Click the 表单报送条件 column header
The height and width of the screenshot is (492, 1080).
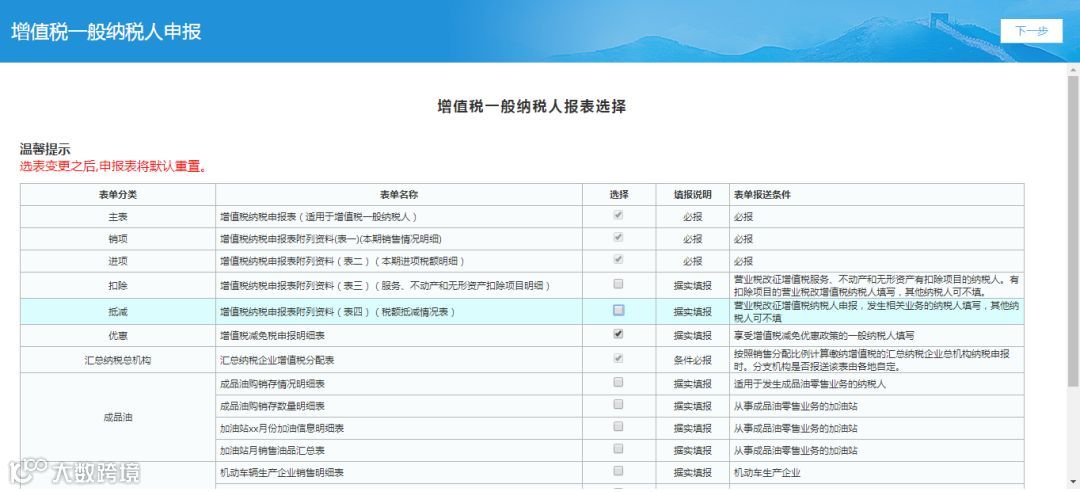click(877, 195)
